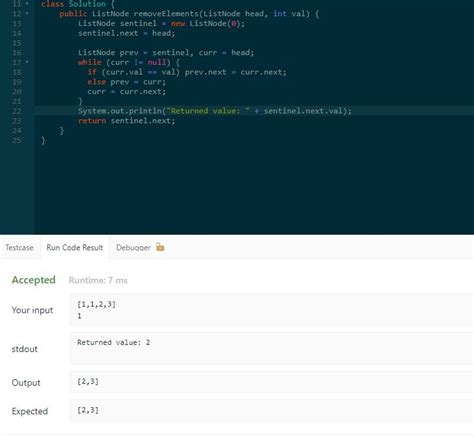Switch to the Testcase tab

[19, 248]
